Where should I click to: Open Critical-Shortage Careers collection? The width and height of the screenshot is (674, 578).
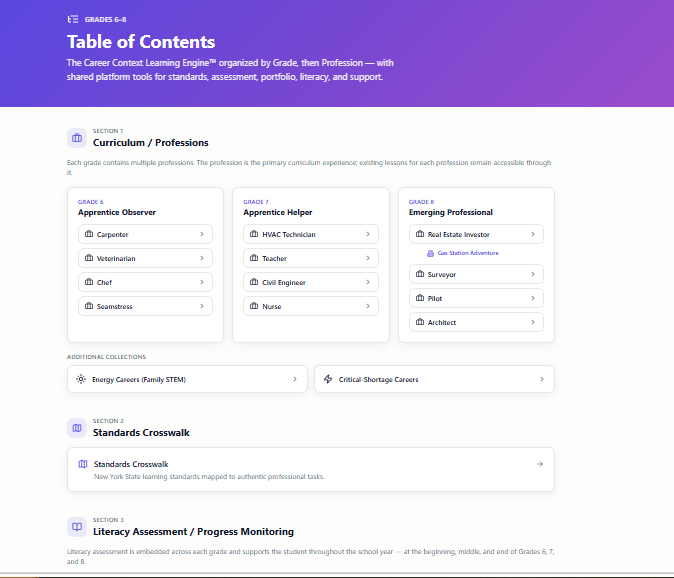pyautogui.click(x=435, y=379)
